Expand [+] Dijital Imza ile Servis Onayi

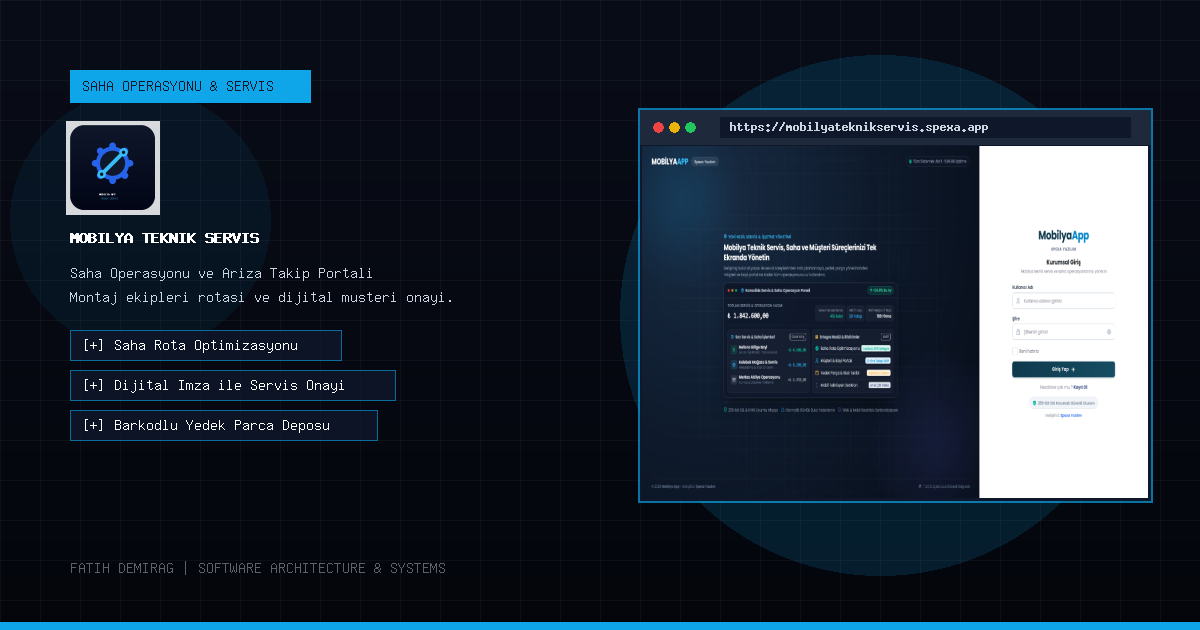233,385
